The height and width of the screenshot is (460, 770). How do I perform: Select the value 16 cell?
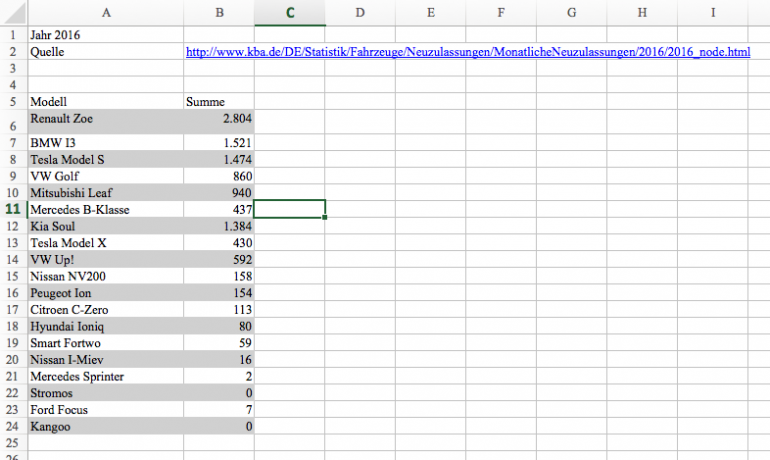click(x=219, y=360)
